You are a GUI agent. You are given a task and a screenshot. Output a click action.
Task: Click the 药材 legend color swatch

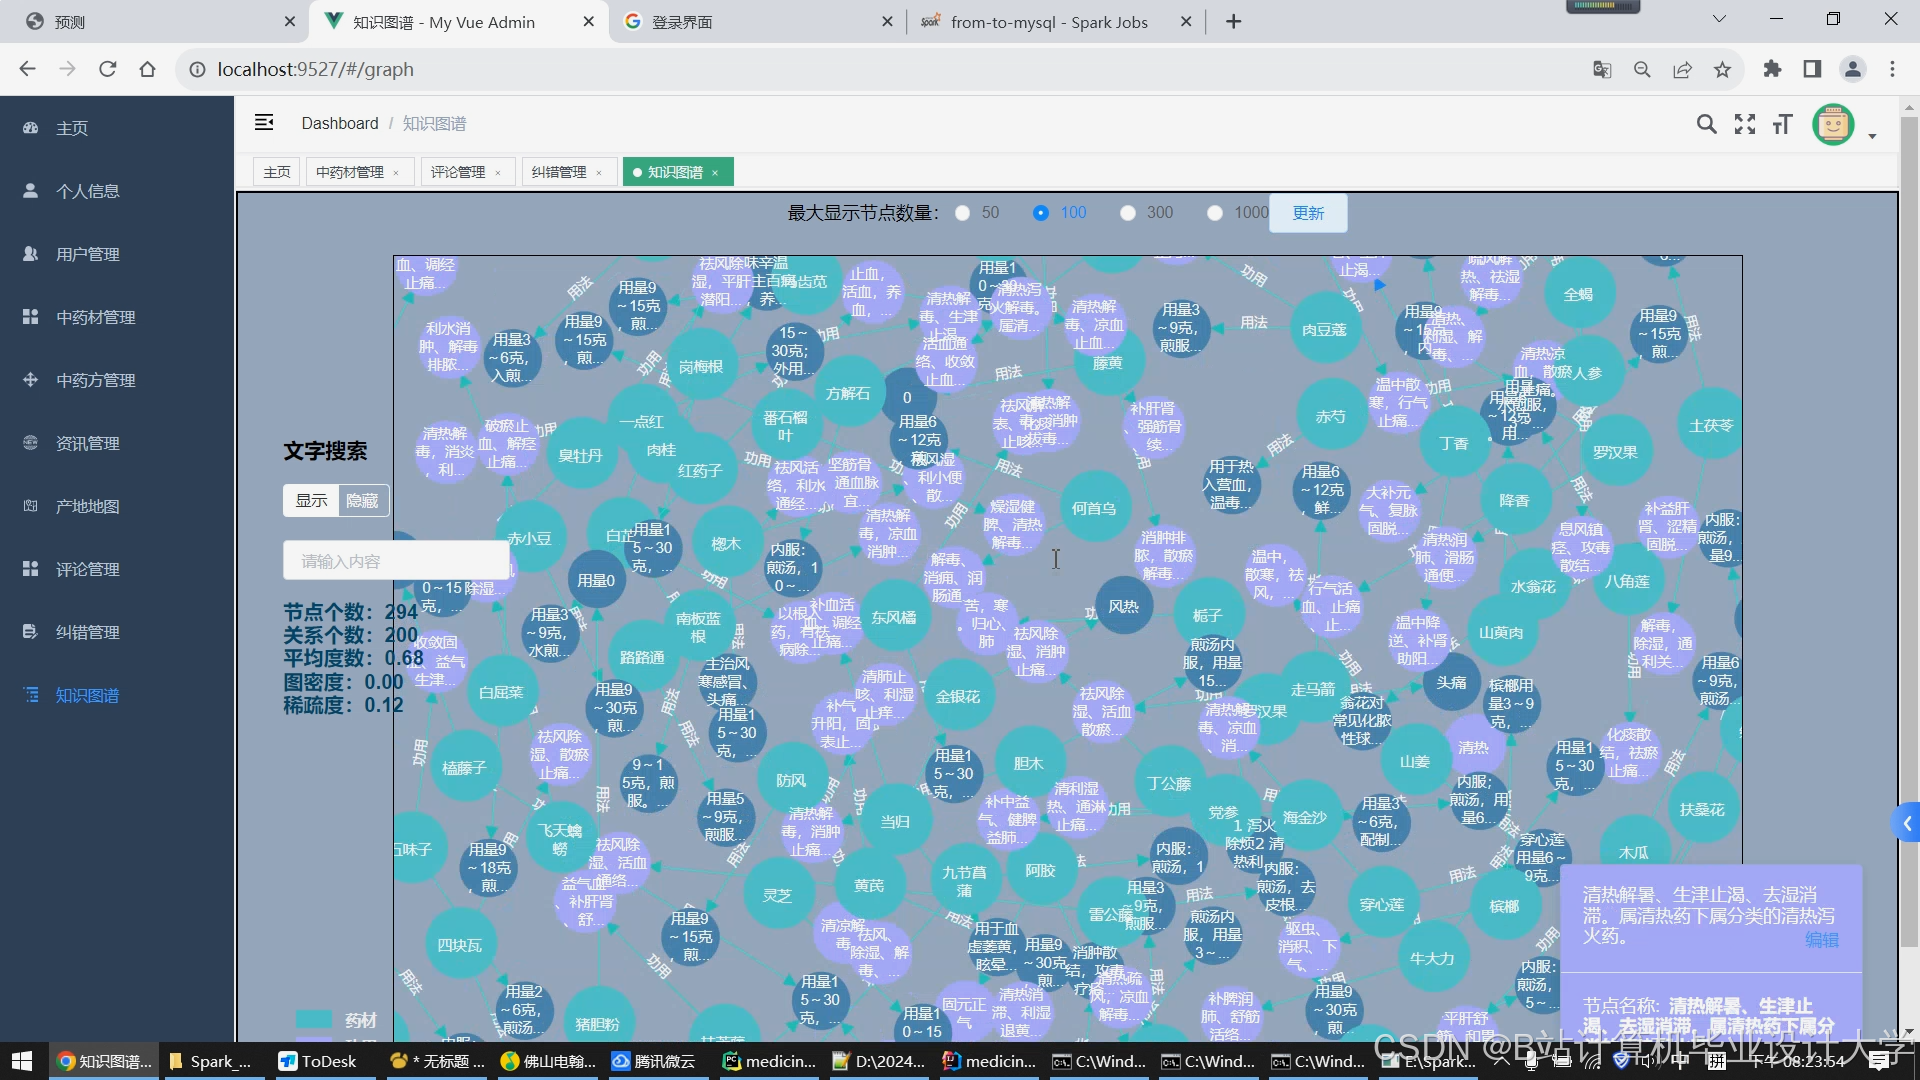(314, 1019)
